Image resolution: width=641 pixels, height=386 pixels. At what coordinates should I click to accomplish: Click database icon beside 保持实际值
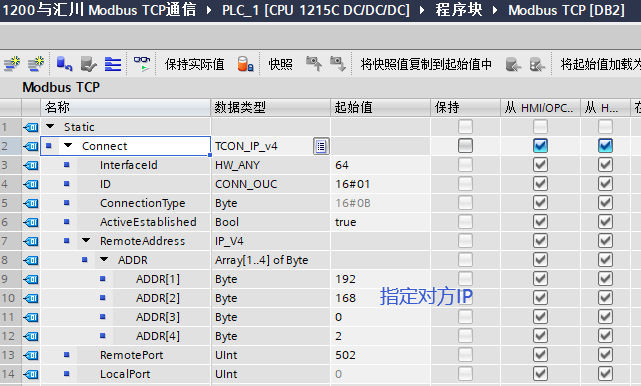[245, 64]
